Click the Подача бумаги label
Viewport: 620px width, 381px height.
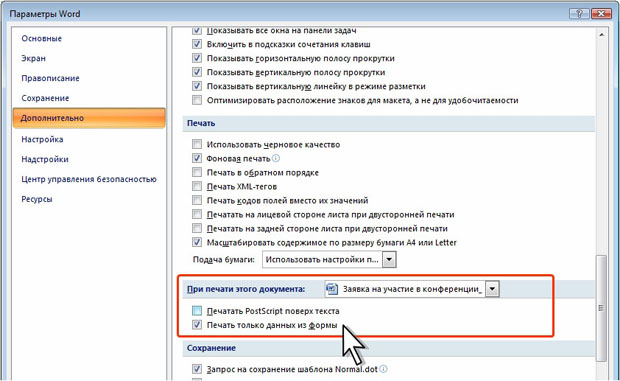(x=224, y=260)
